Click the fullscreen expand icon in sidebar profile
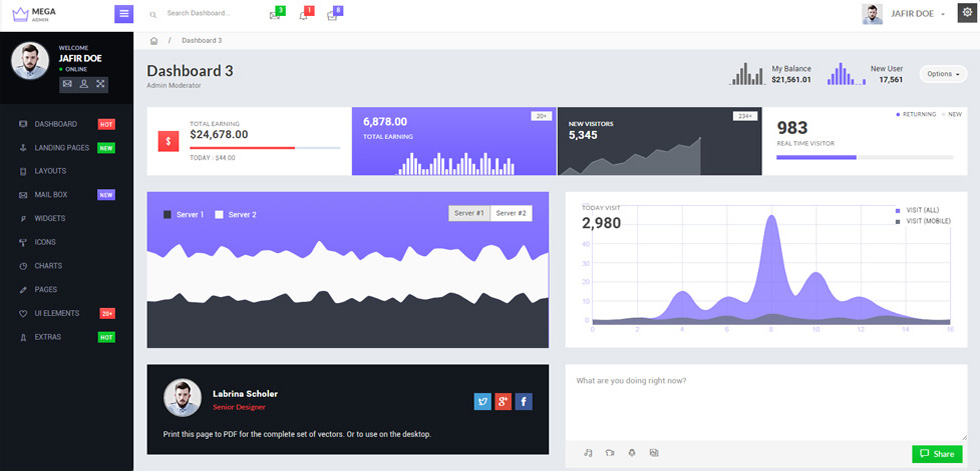This screenshot has width=980, height=471. click(100, 84)
